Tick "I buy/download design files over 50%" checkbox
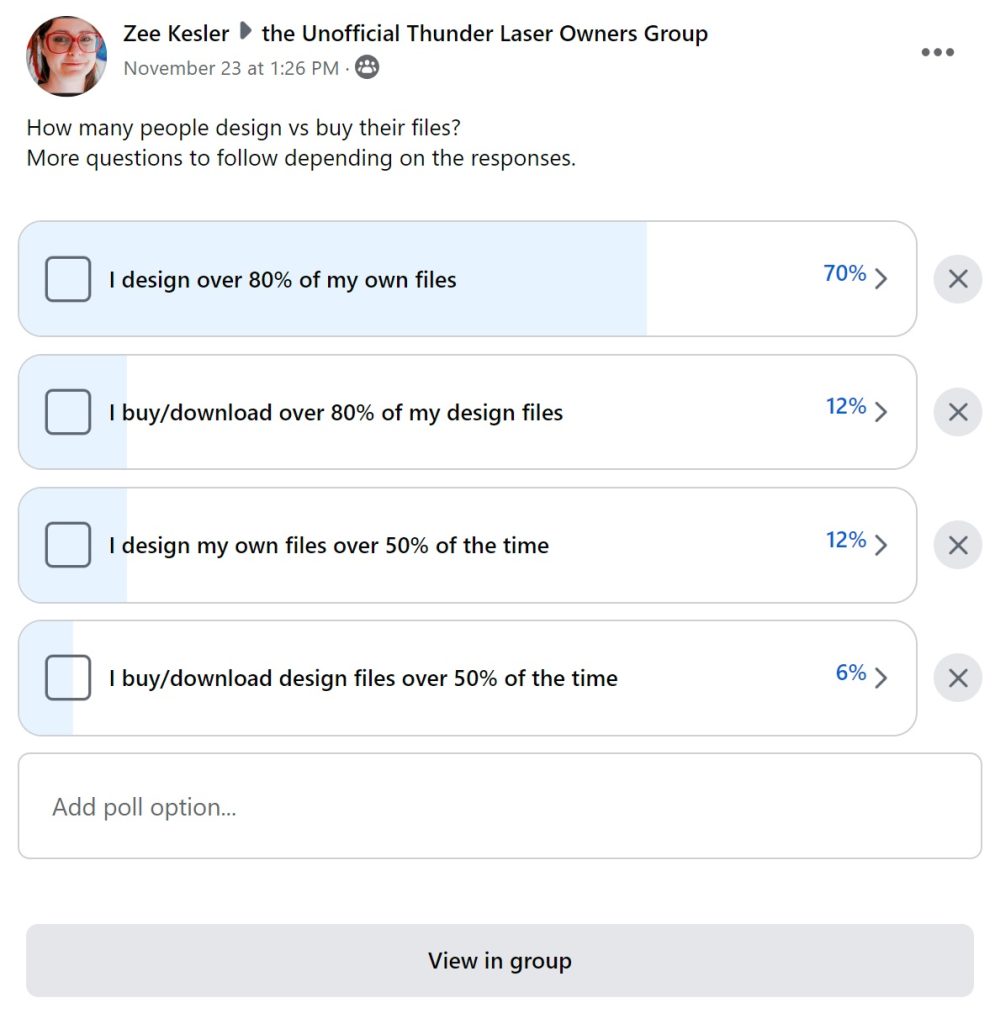Viewport: 995px width, 1024px height. point(68,678)
